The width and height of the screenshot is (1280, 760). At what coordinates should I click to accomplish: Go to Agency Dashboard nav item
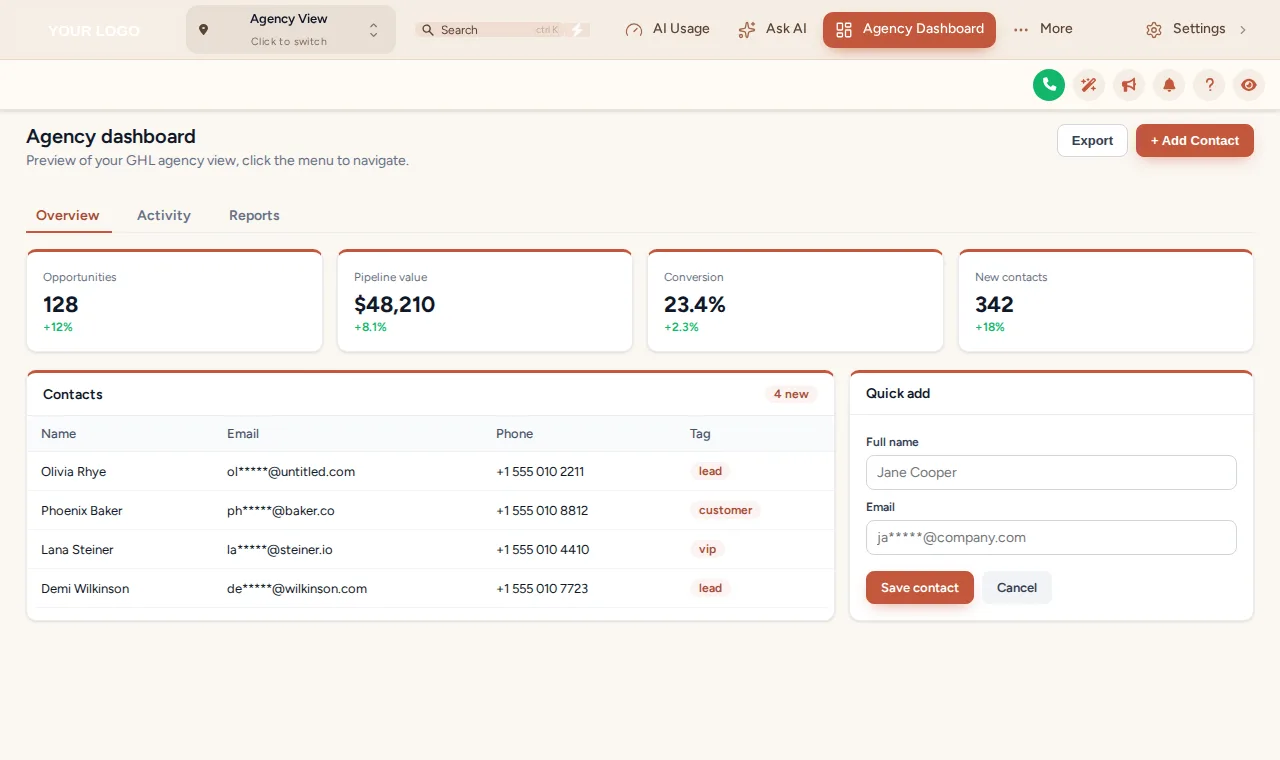click(x=909, y=29)
